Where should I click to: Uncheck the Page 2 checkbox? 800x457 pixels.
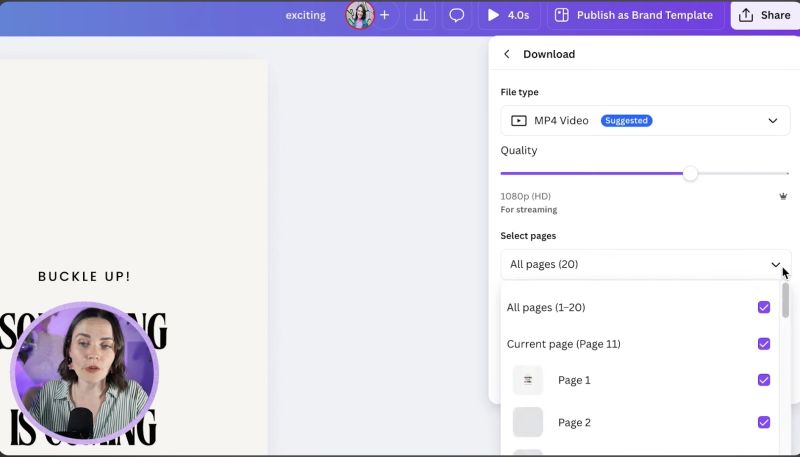pyautogui.click(x=764, y=422)
